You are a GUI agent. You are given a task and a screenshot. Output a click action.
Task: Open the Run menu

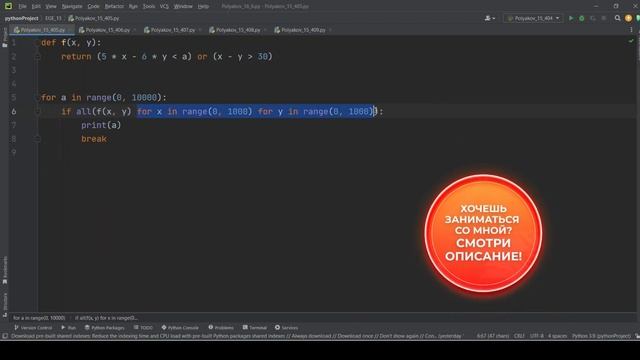133,6
